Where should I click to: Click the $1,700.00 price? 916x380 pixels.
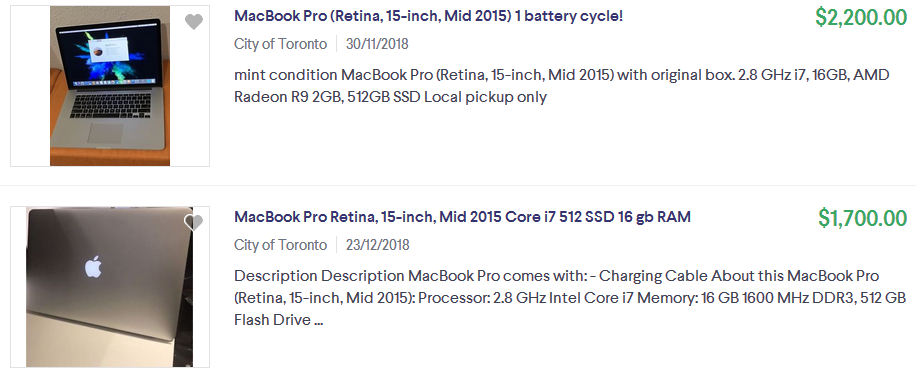863,218
